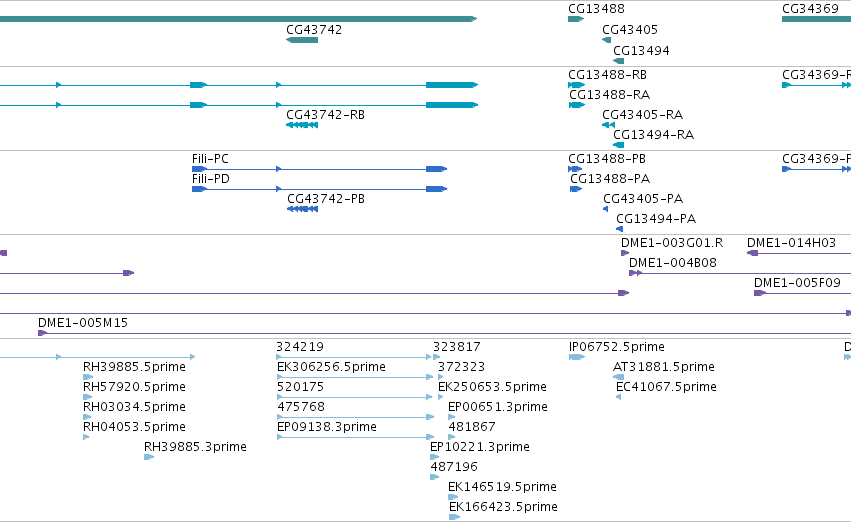Image resolution: width=851 pixels, height=522 pixels.
Task: Select the 487196 feature label
Action: coord(454,468)
